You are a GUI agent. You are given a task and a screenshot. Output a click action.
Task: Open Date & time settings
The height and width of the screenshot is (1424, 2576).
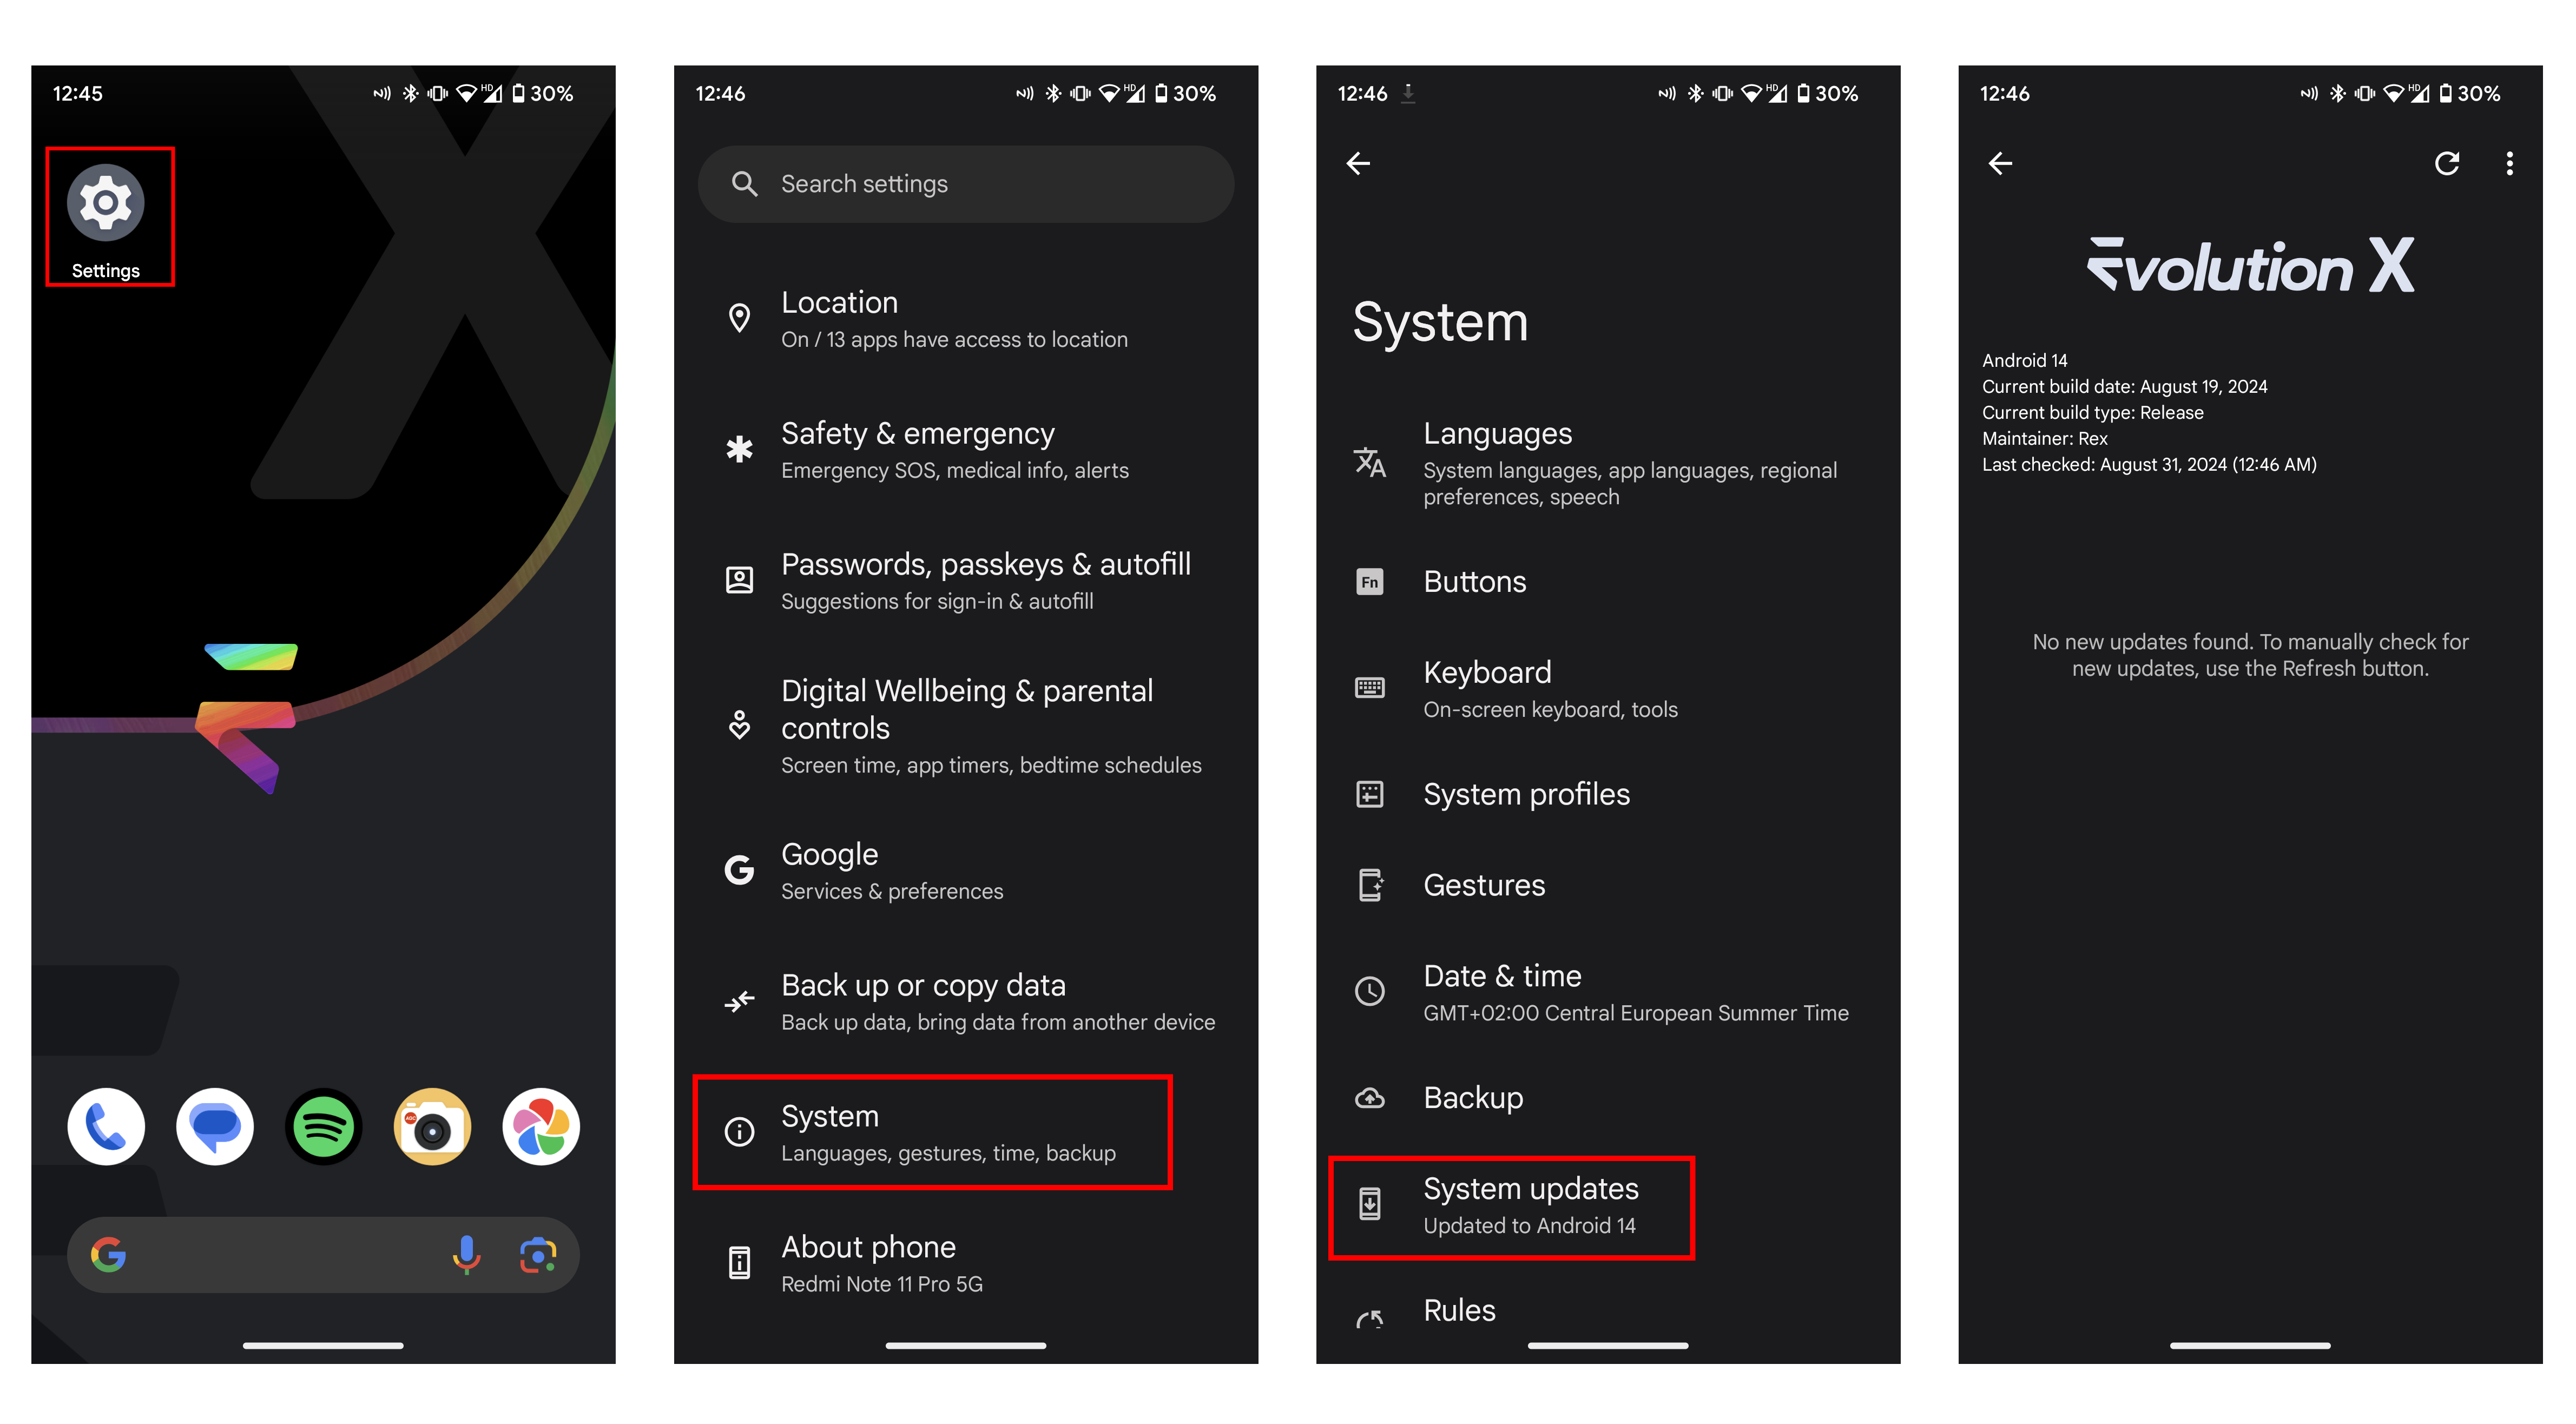(x=1608, y=992)
